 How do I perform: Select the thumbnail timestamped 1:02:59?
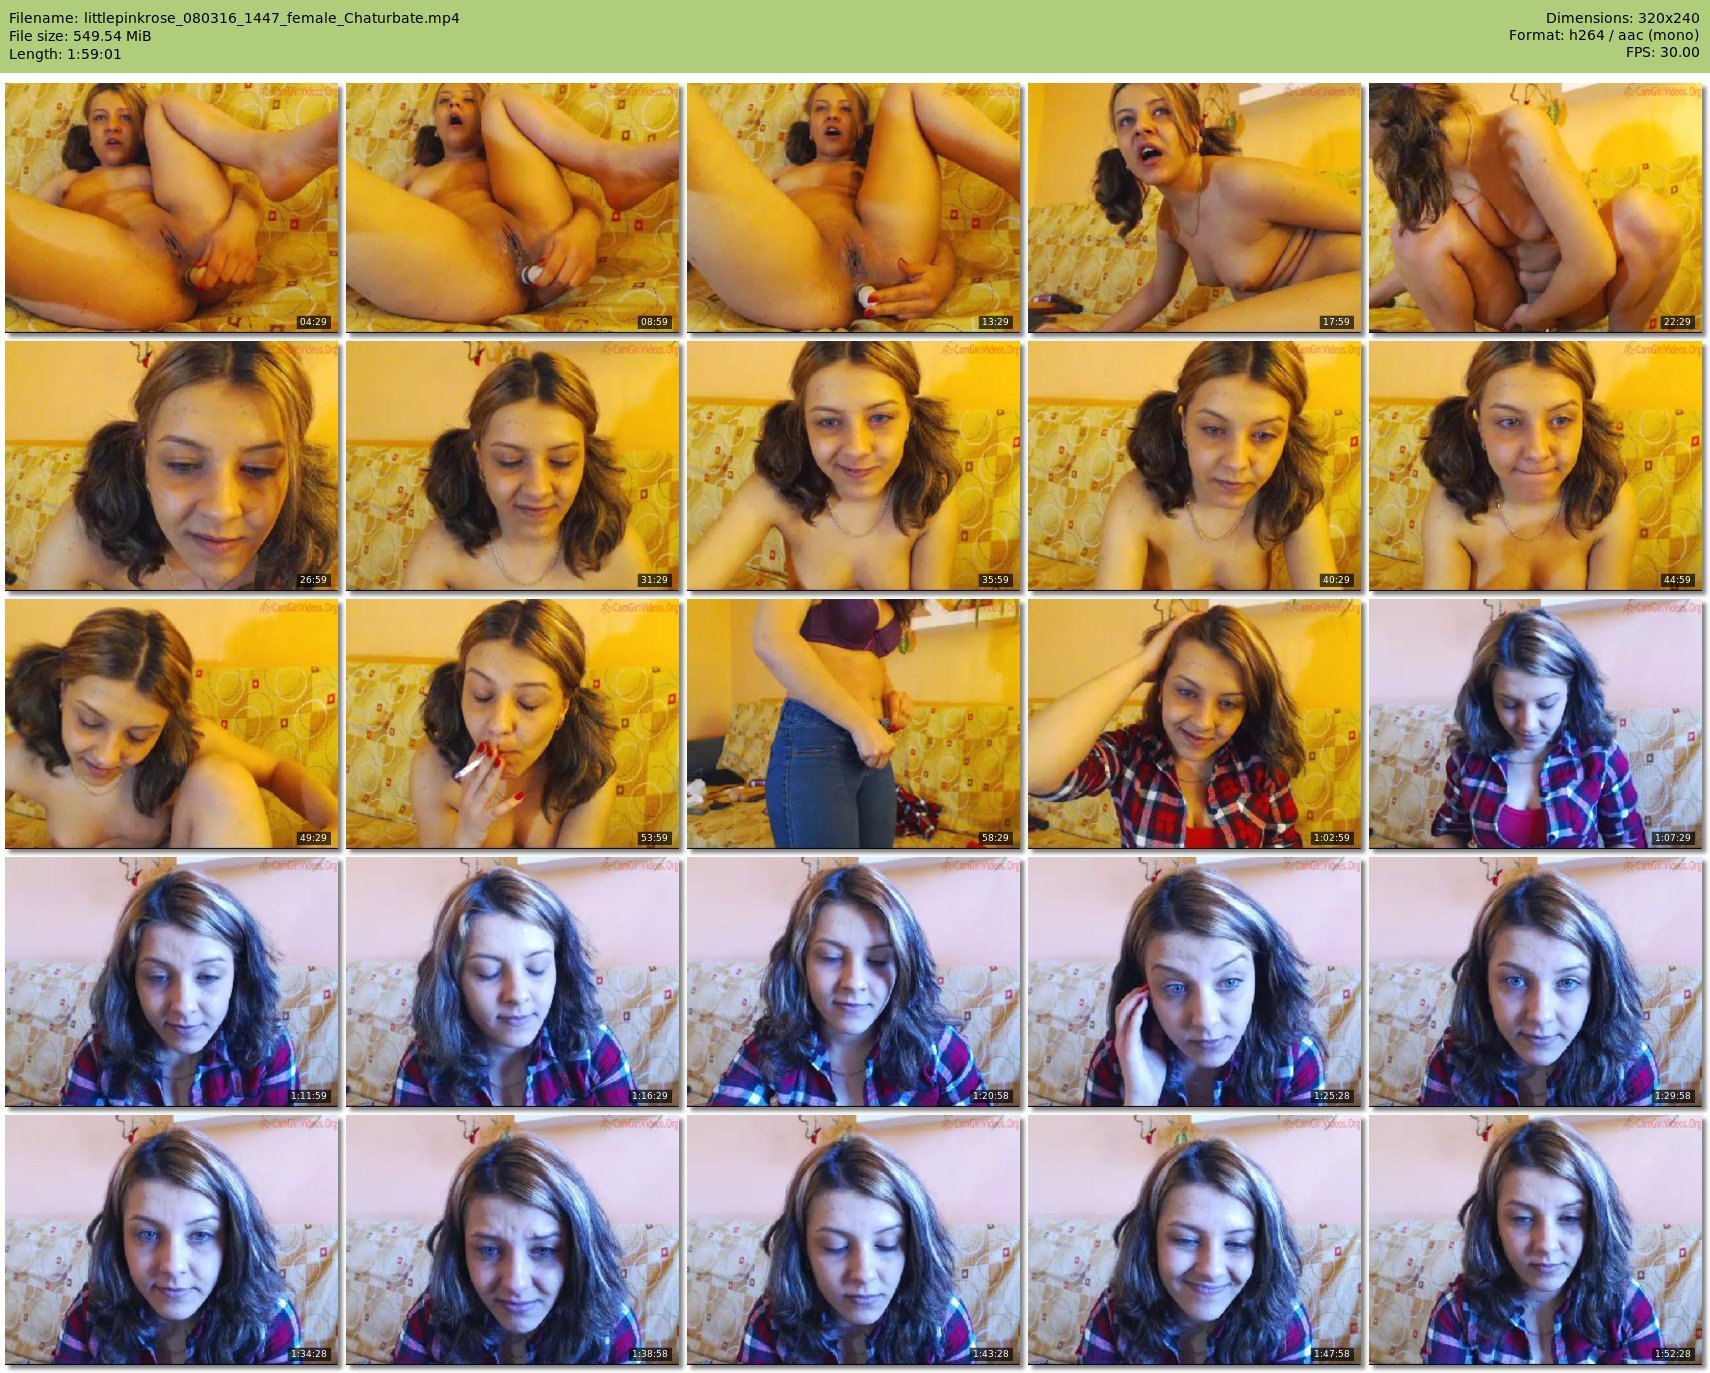[x=1194, y=723]
